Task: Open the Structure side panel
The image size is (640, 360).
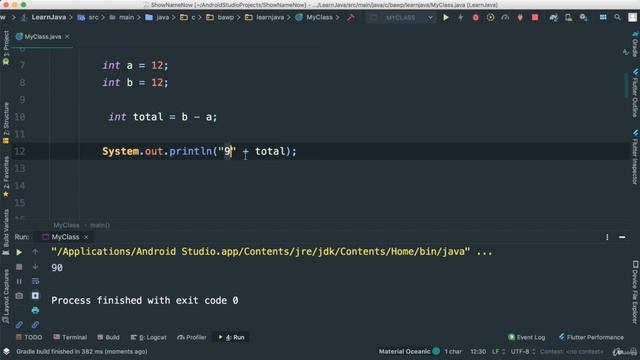Action: pyautogui.click(x=6, y=123)
